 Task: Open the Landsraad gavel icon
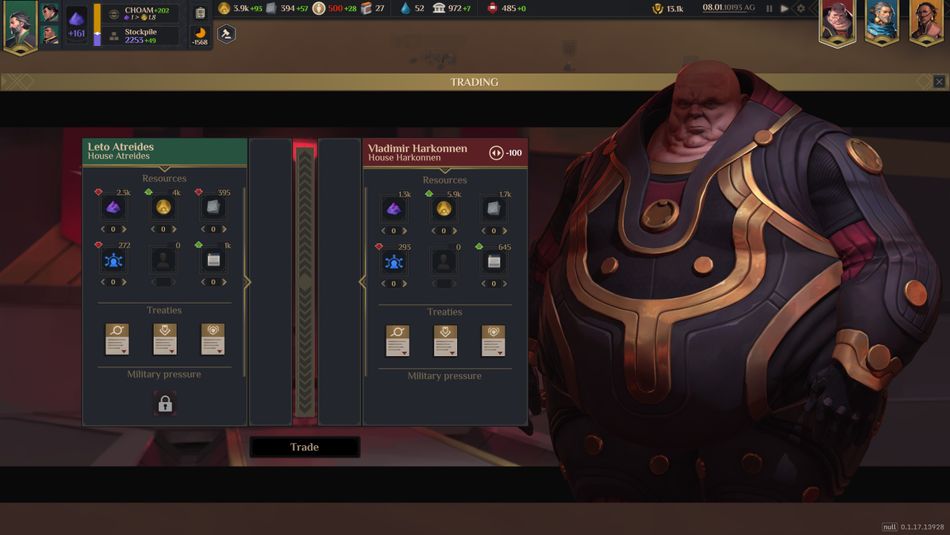(x=227, y=34)
